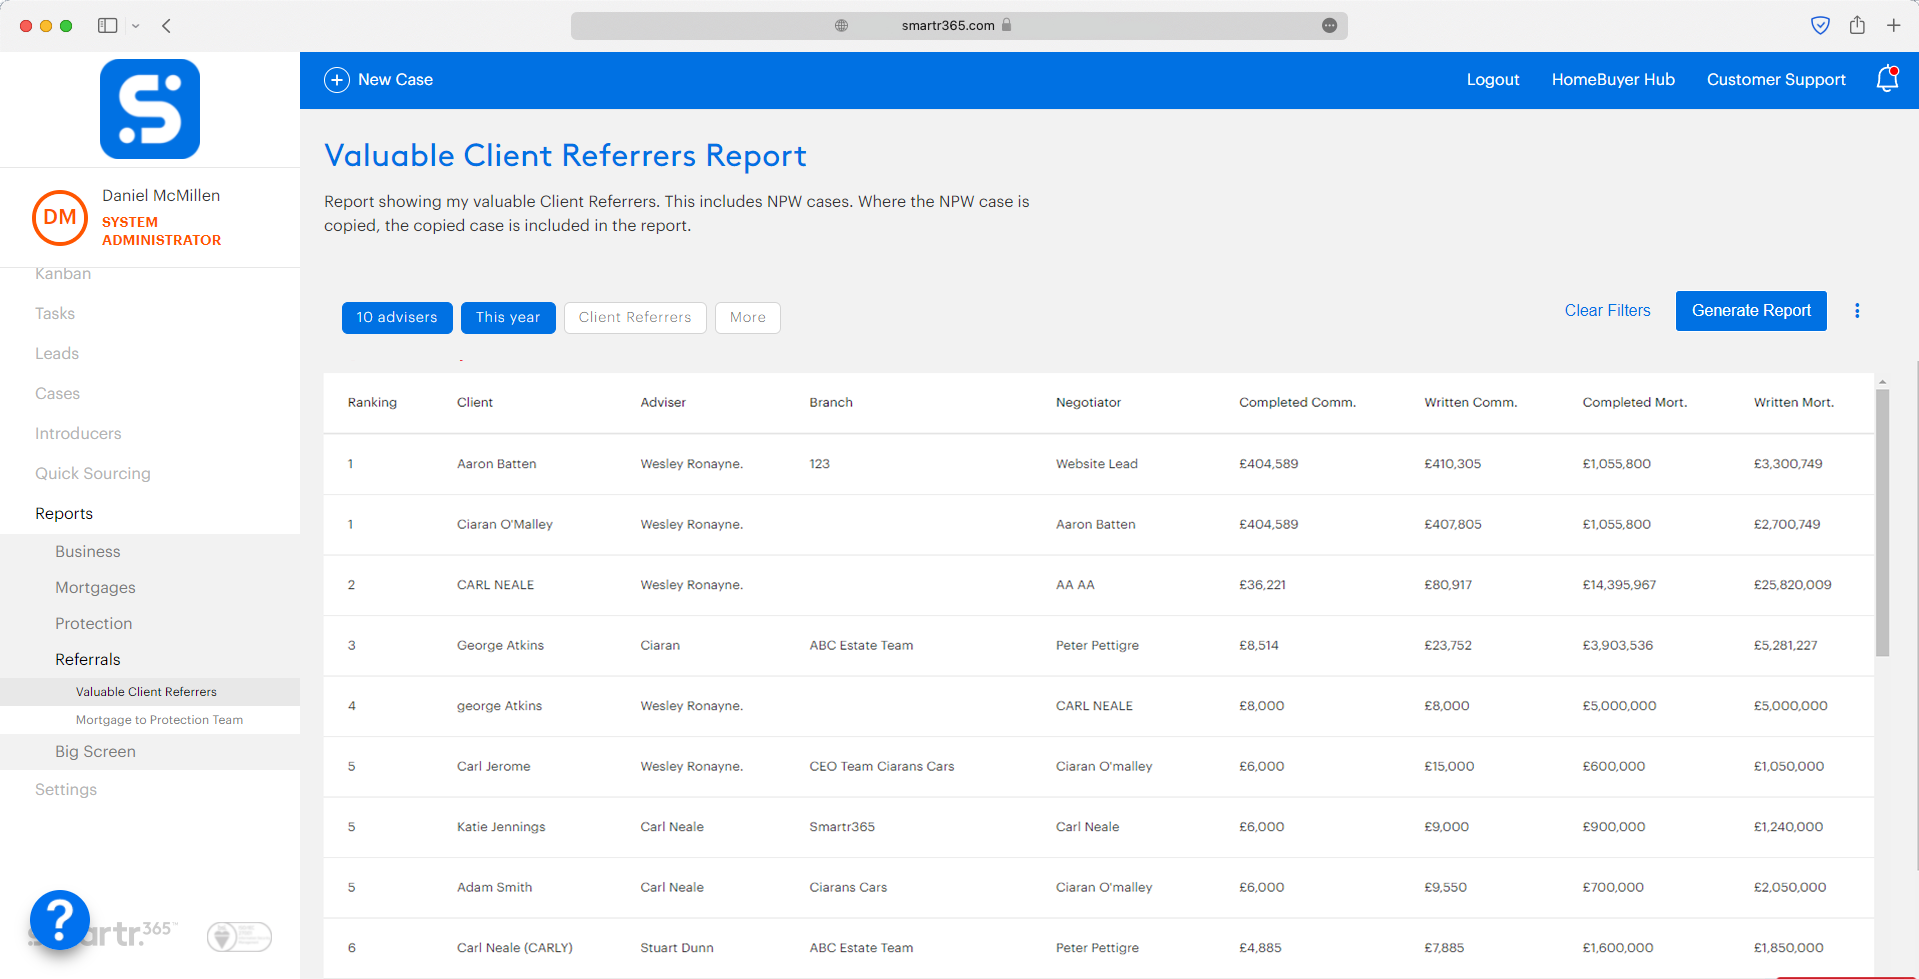Click the Carl Jerome client cell
1919x979 pixels.
(x=493, y=767)
